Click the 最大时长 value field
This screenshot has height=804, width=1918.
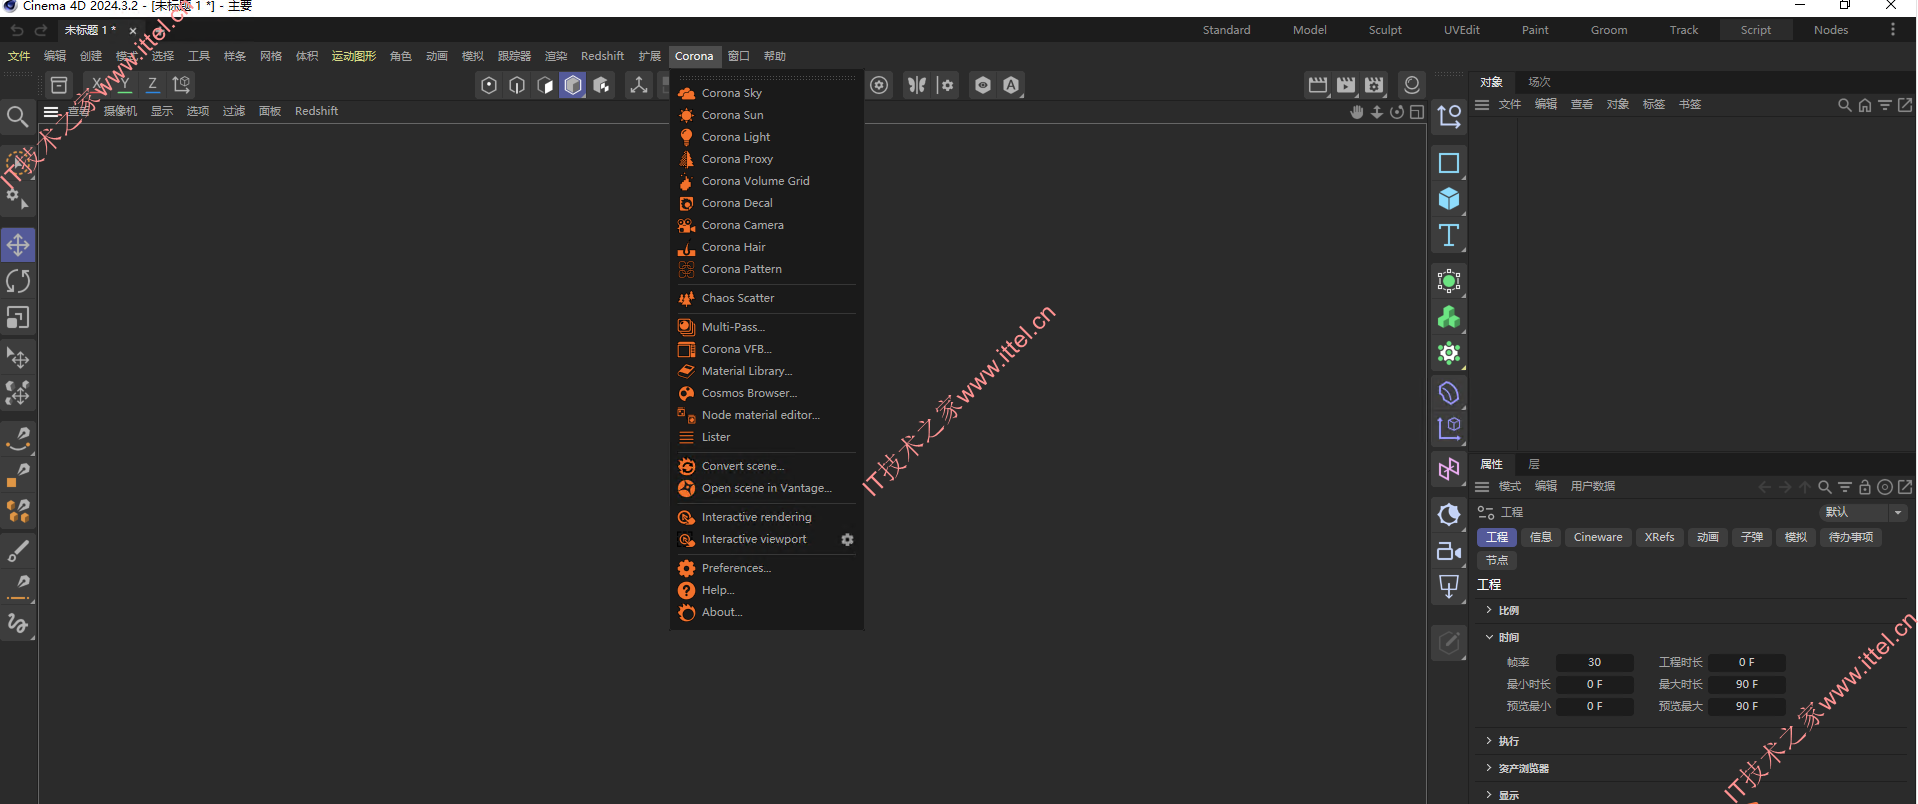pyautogui.click(x=1746, y=684)
